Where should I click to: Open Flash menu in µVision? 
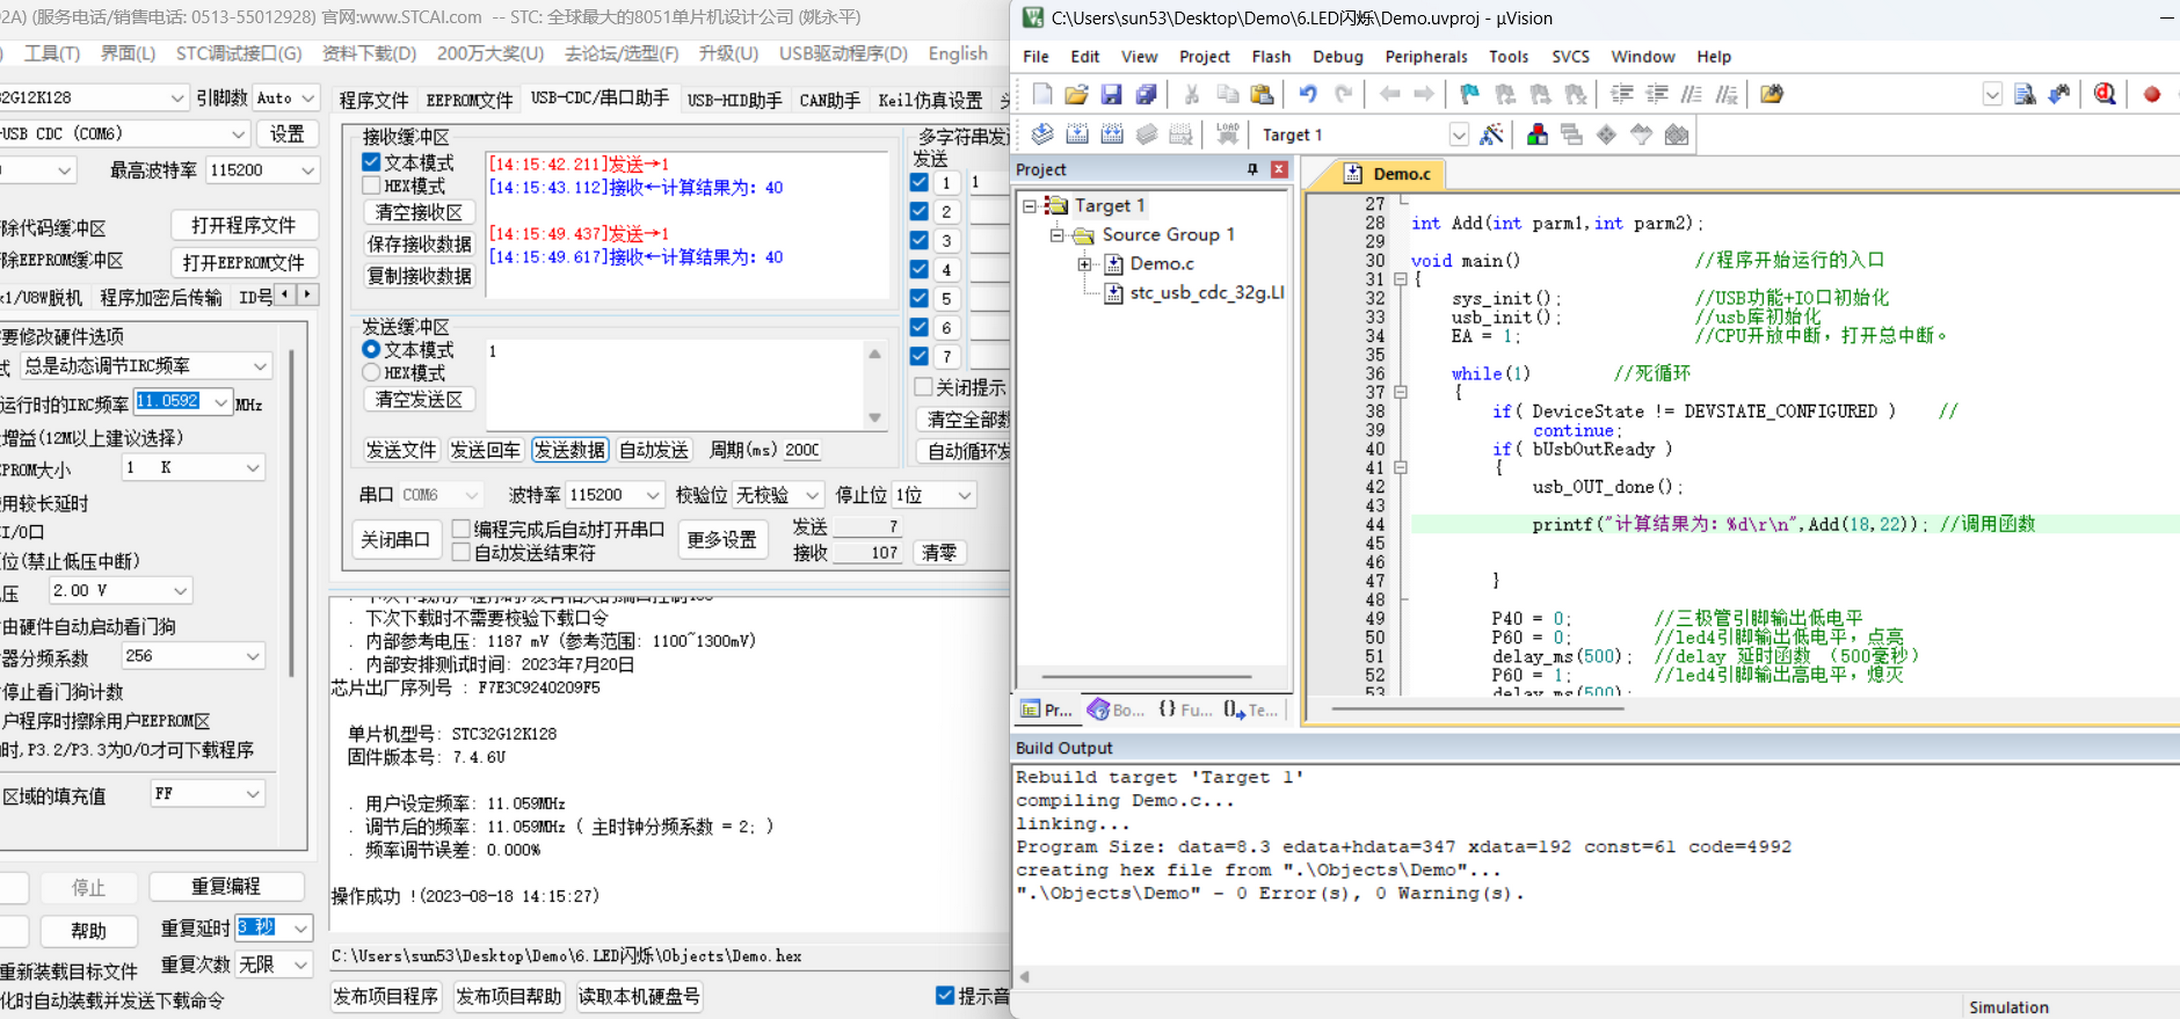(x=1270, y=56)
